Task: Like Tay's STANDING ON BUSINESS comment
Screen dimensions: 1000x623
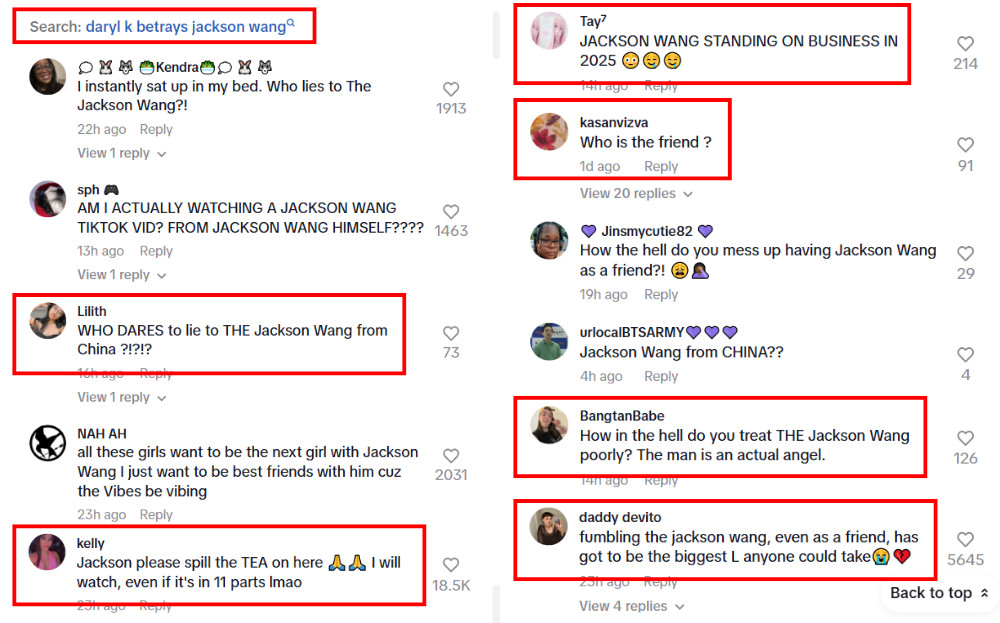Action: click(x=965, y=43)
